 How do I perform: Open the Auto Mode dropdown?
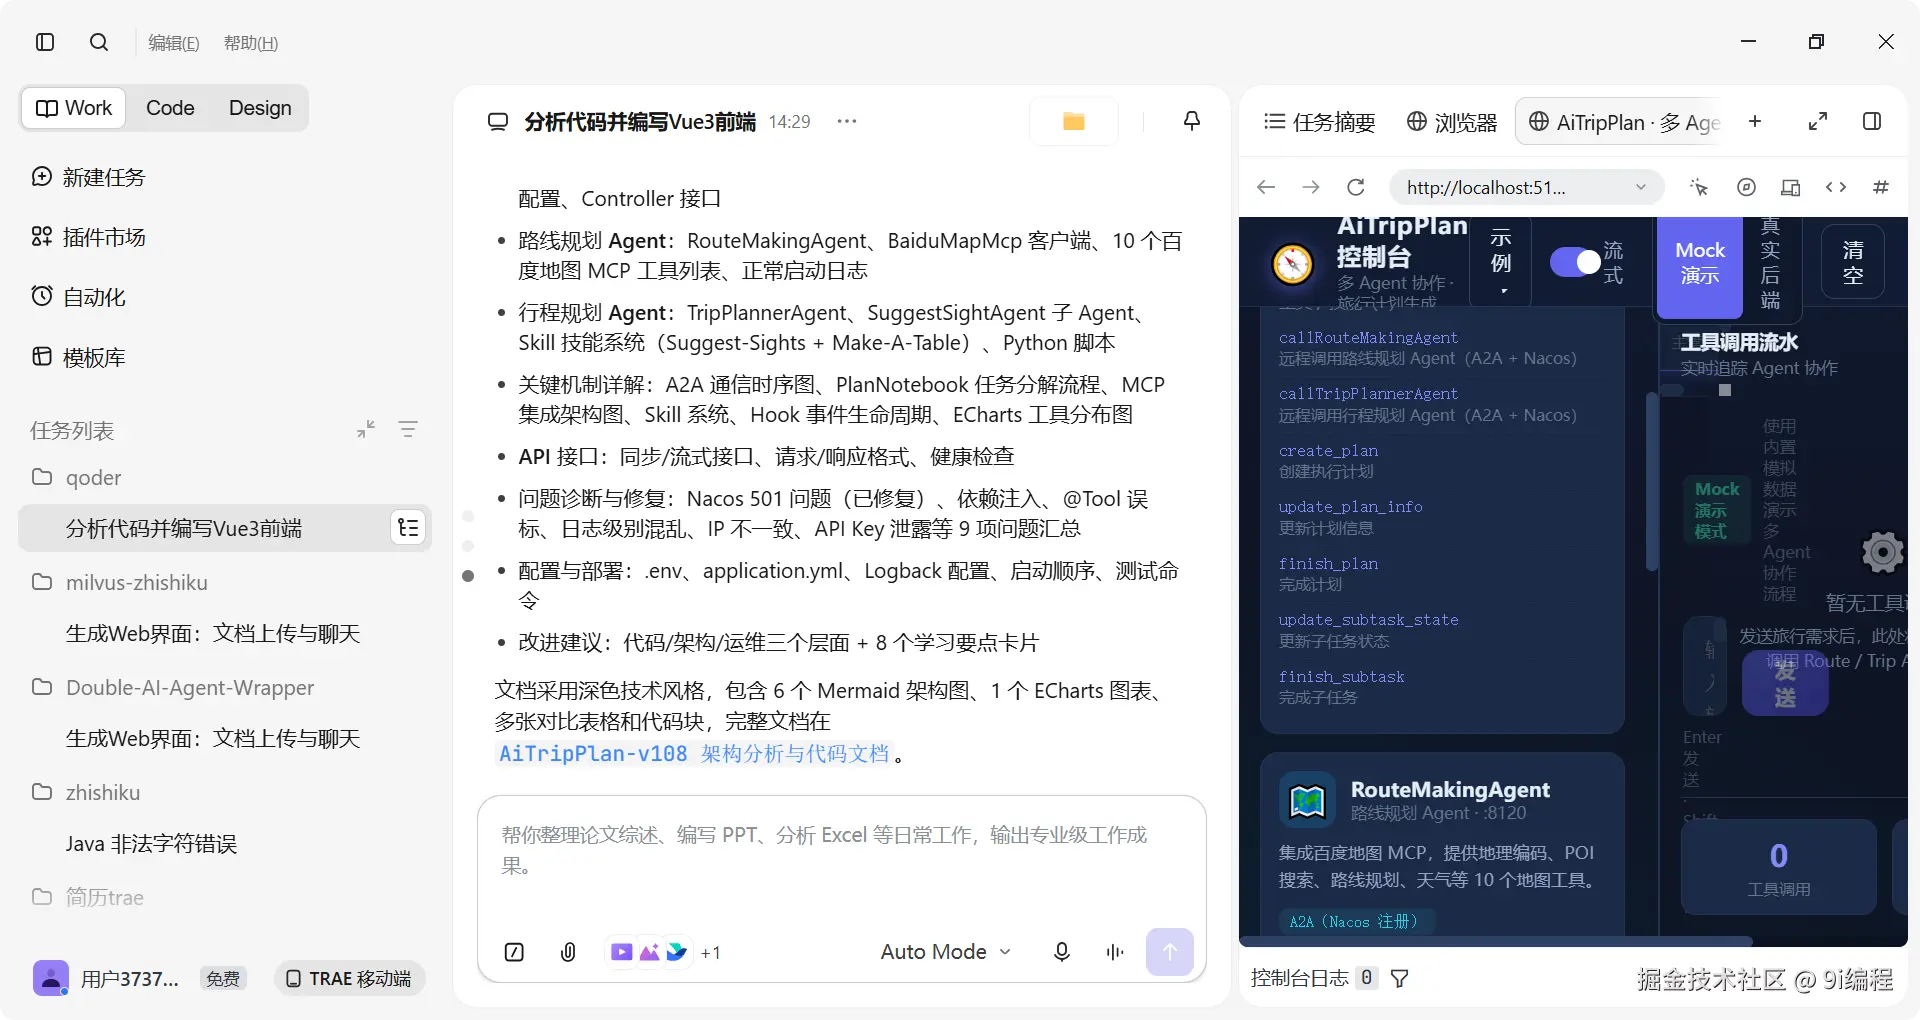click(946, 952)
